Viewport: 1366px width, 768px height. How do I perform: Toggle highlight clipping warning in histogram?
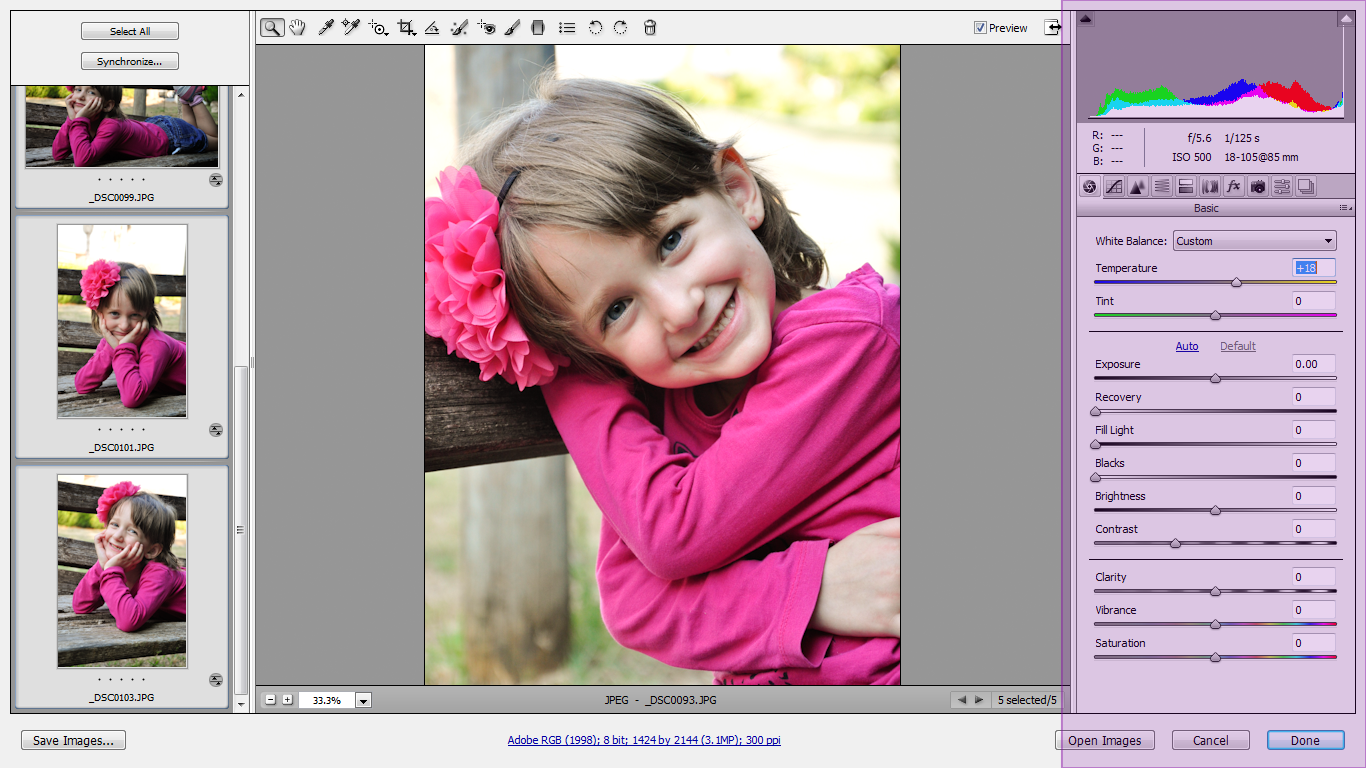click(x=1345, y=19)
